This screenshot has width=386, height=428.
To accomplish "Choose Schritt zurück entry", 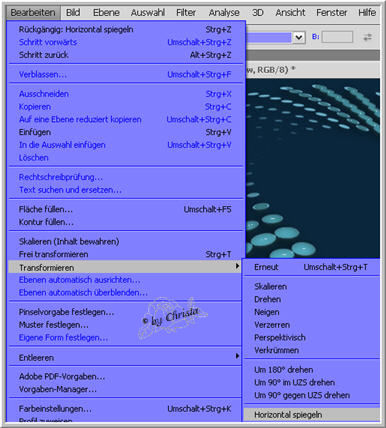I will (x=125, y=55).
